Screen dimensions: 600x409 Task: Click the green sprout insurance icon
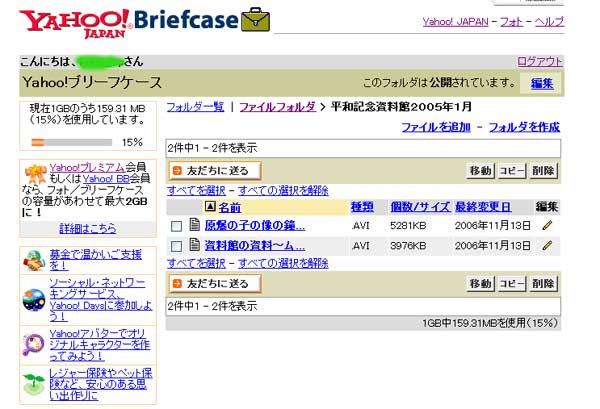34,384
